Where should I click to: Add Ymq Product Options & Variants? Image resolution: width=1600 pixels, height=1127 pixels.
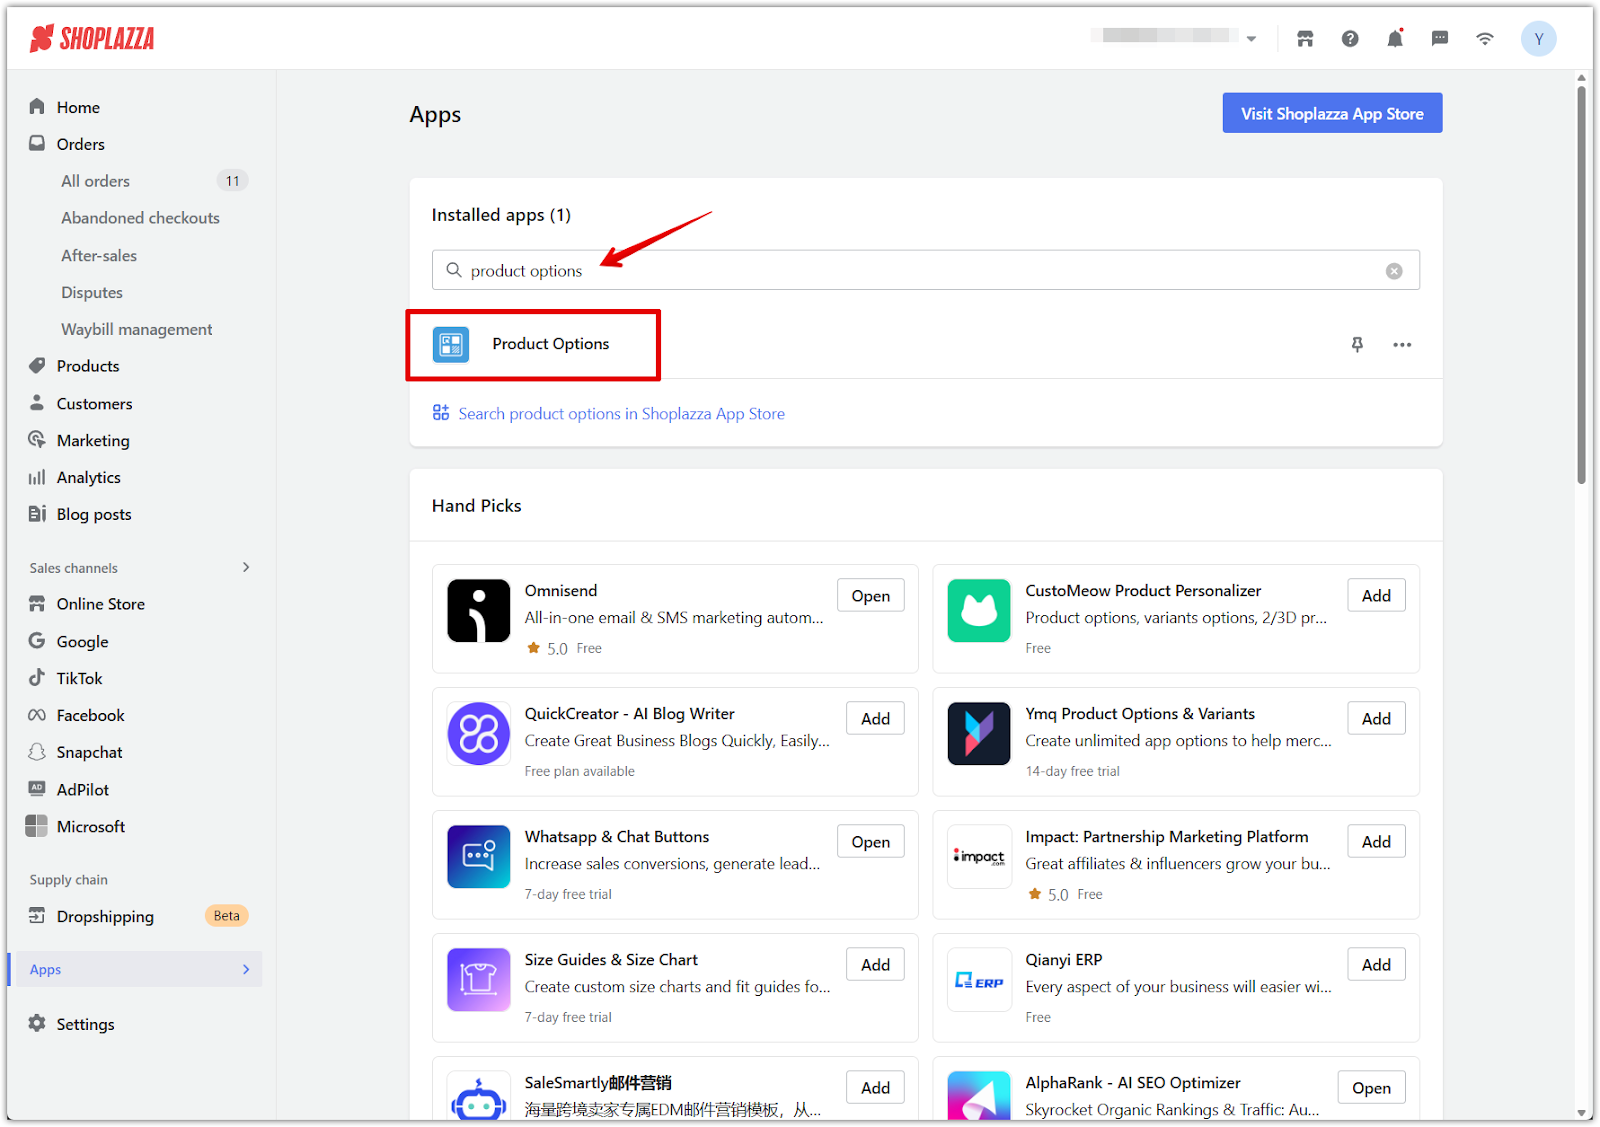coord(1376,718)
